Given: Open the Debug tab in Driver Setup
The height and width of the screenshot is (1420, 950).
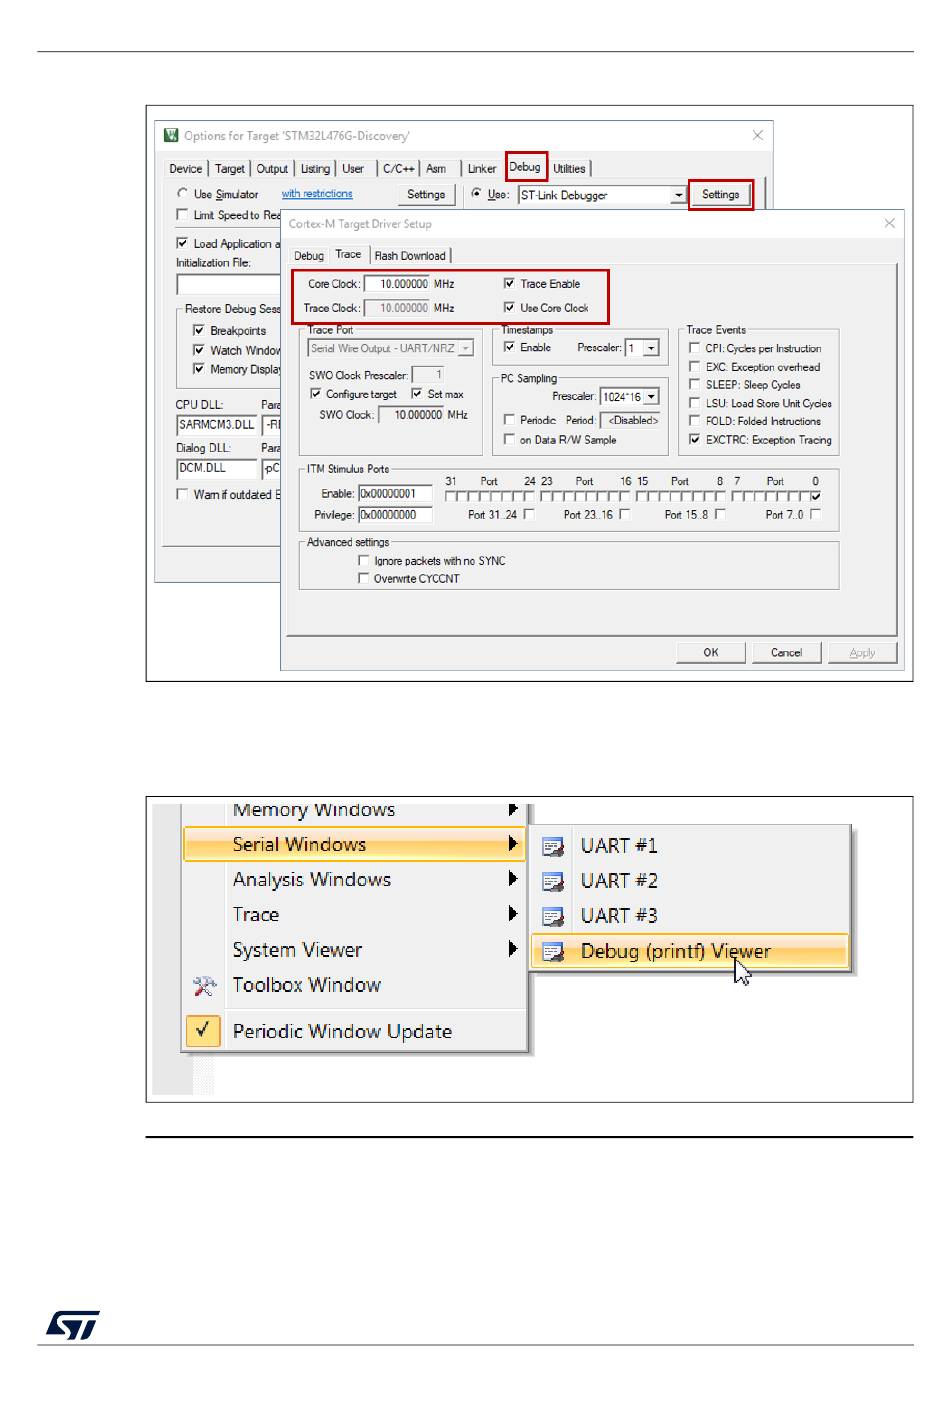Looking at the screenshot, I should point(309,256).
